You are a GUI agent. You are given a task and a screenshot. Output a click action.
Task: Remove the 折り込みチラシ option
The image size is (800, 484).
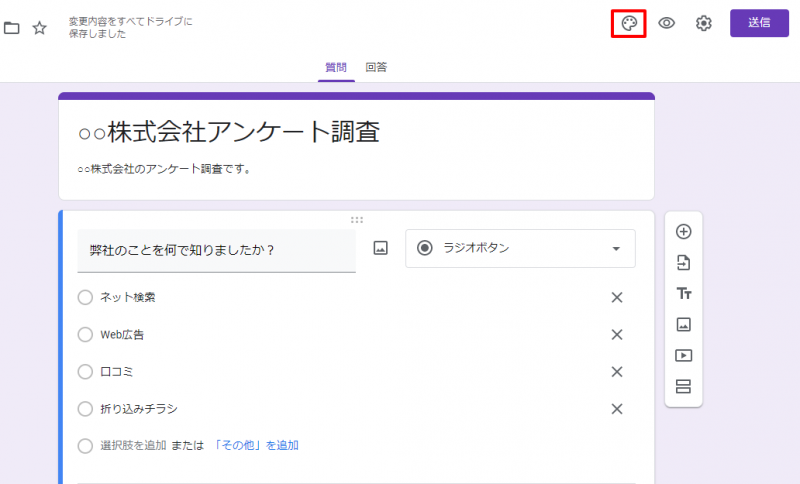[617, 409]
